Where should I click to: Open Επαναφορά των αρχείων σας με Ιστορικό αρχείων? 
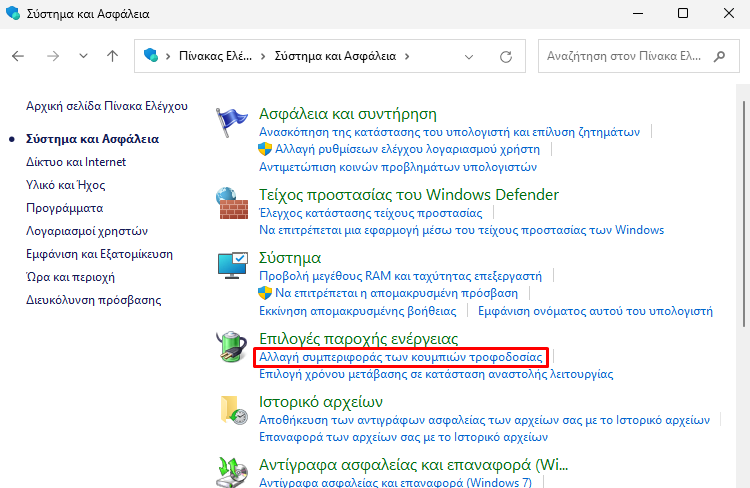[404, 437]
